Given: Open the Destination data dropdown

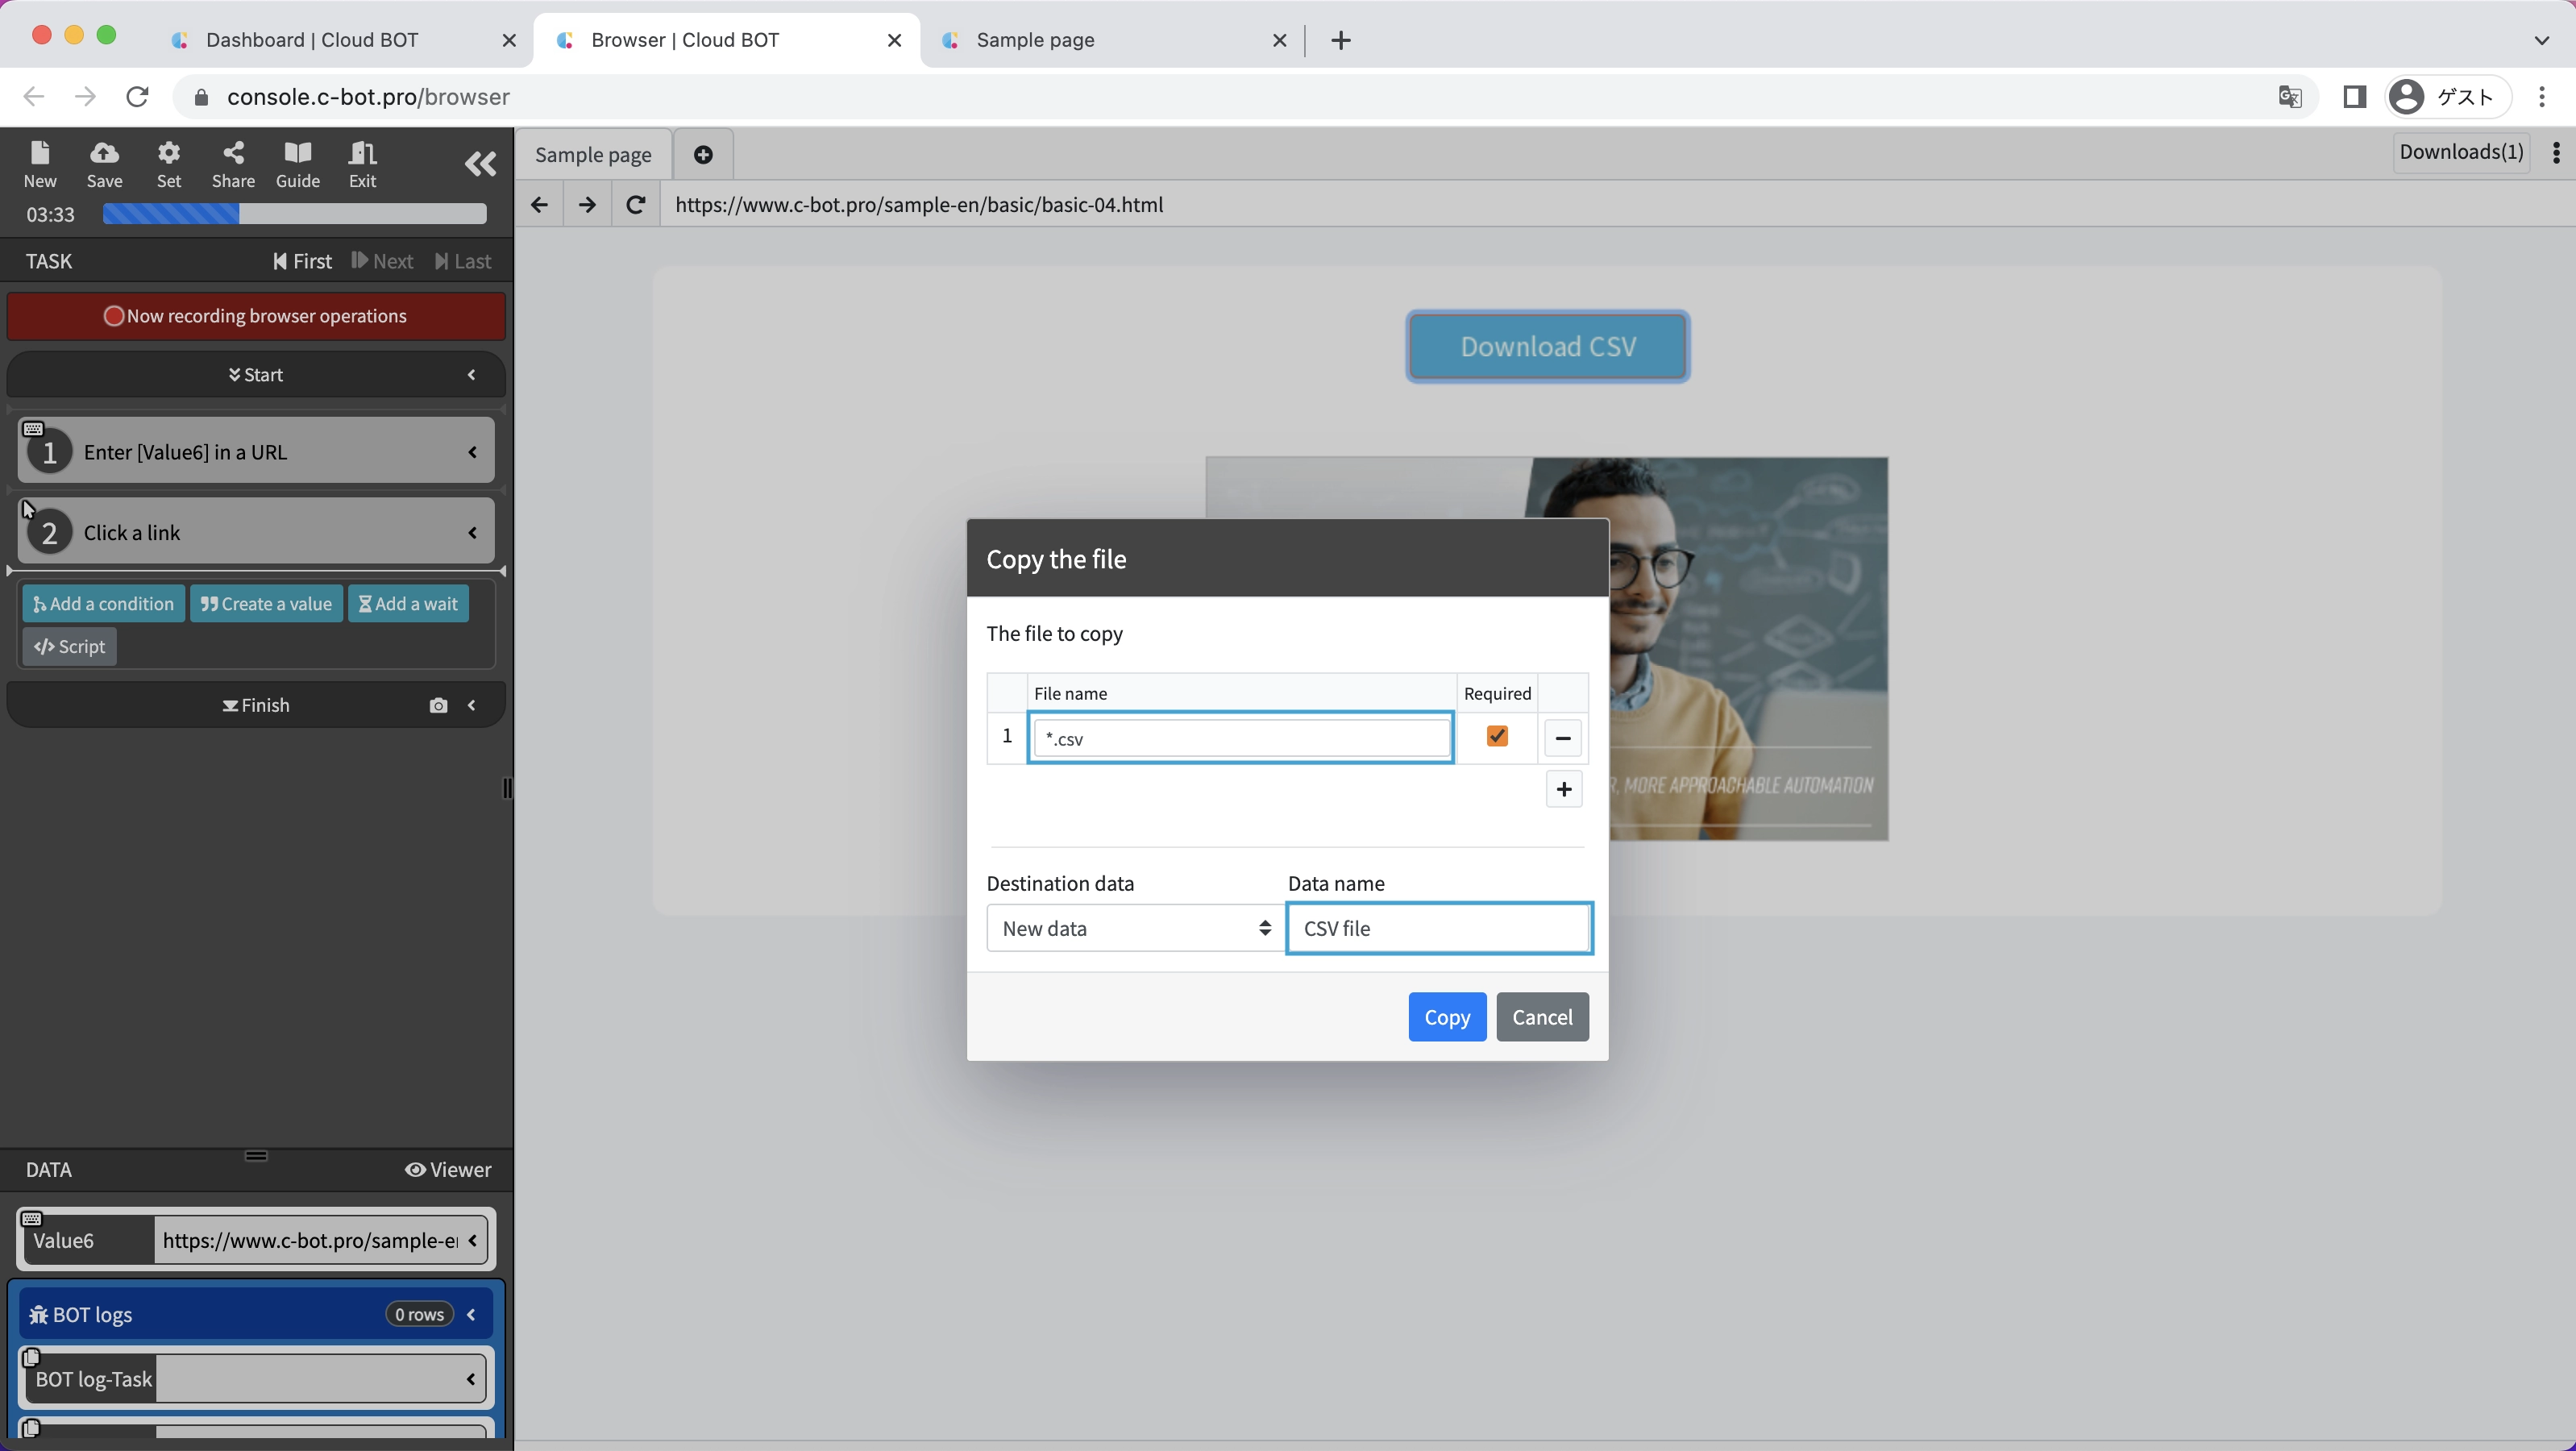Looking at the screenshot, I should pos(1134,928).
